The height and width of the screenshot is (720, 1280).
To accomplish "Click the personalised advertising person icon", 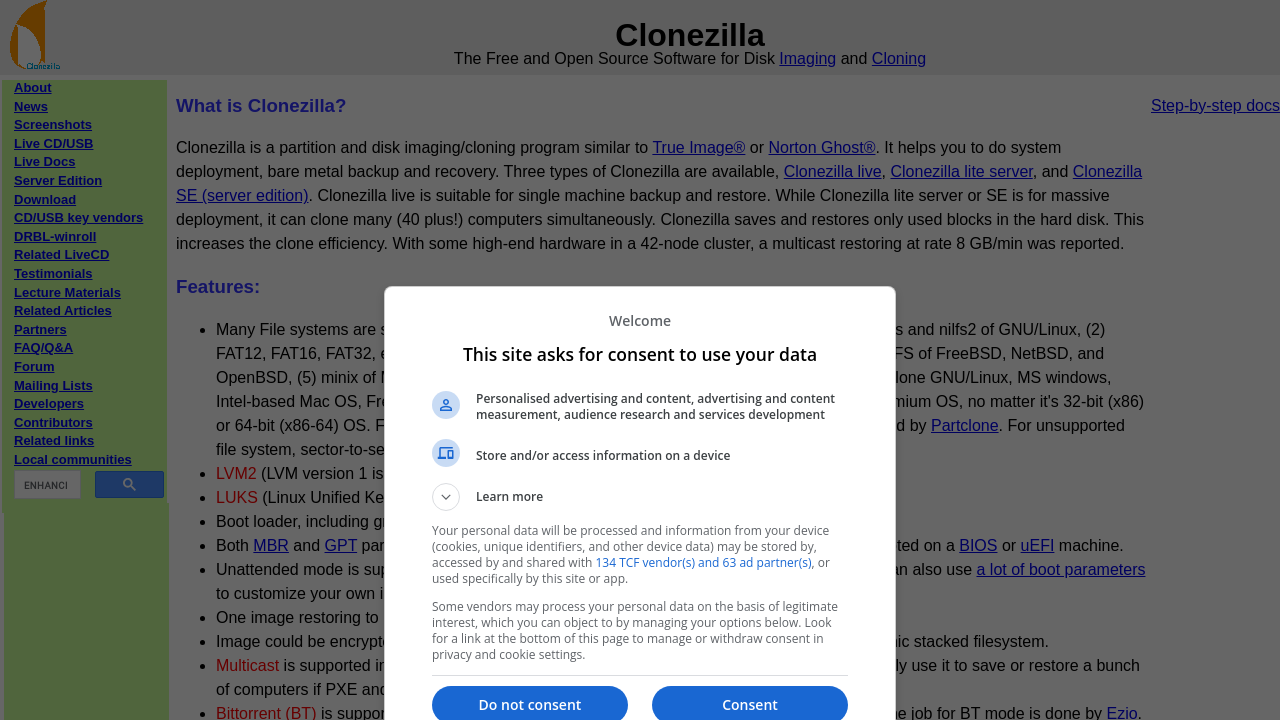I will pos(446,405).
